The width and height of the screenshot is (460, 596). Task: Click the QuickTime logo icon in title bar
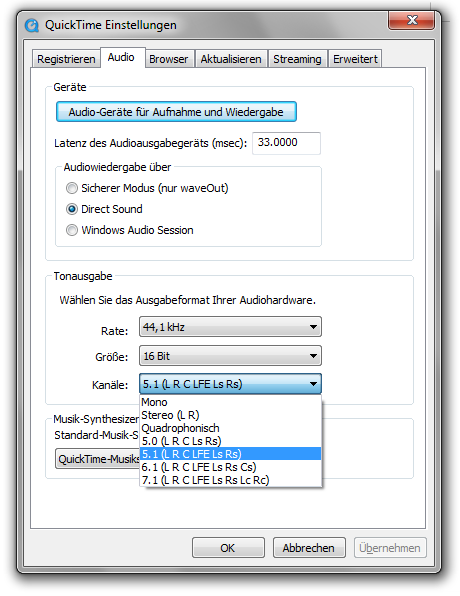click(32, 25)
